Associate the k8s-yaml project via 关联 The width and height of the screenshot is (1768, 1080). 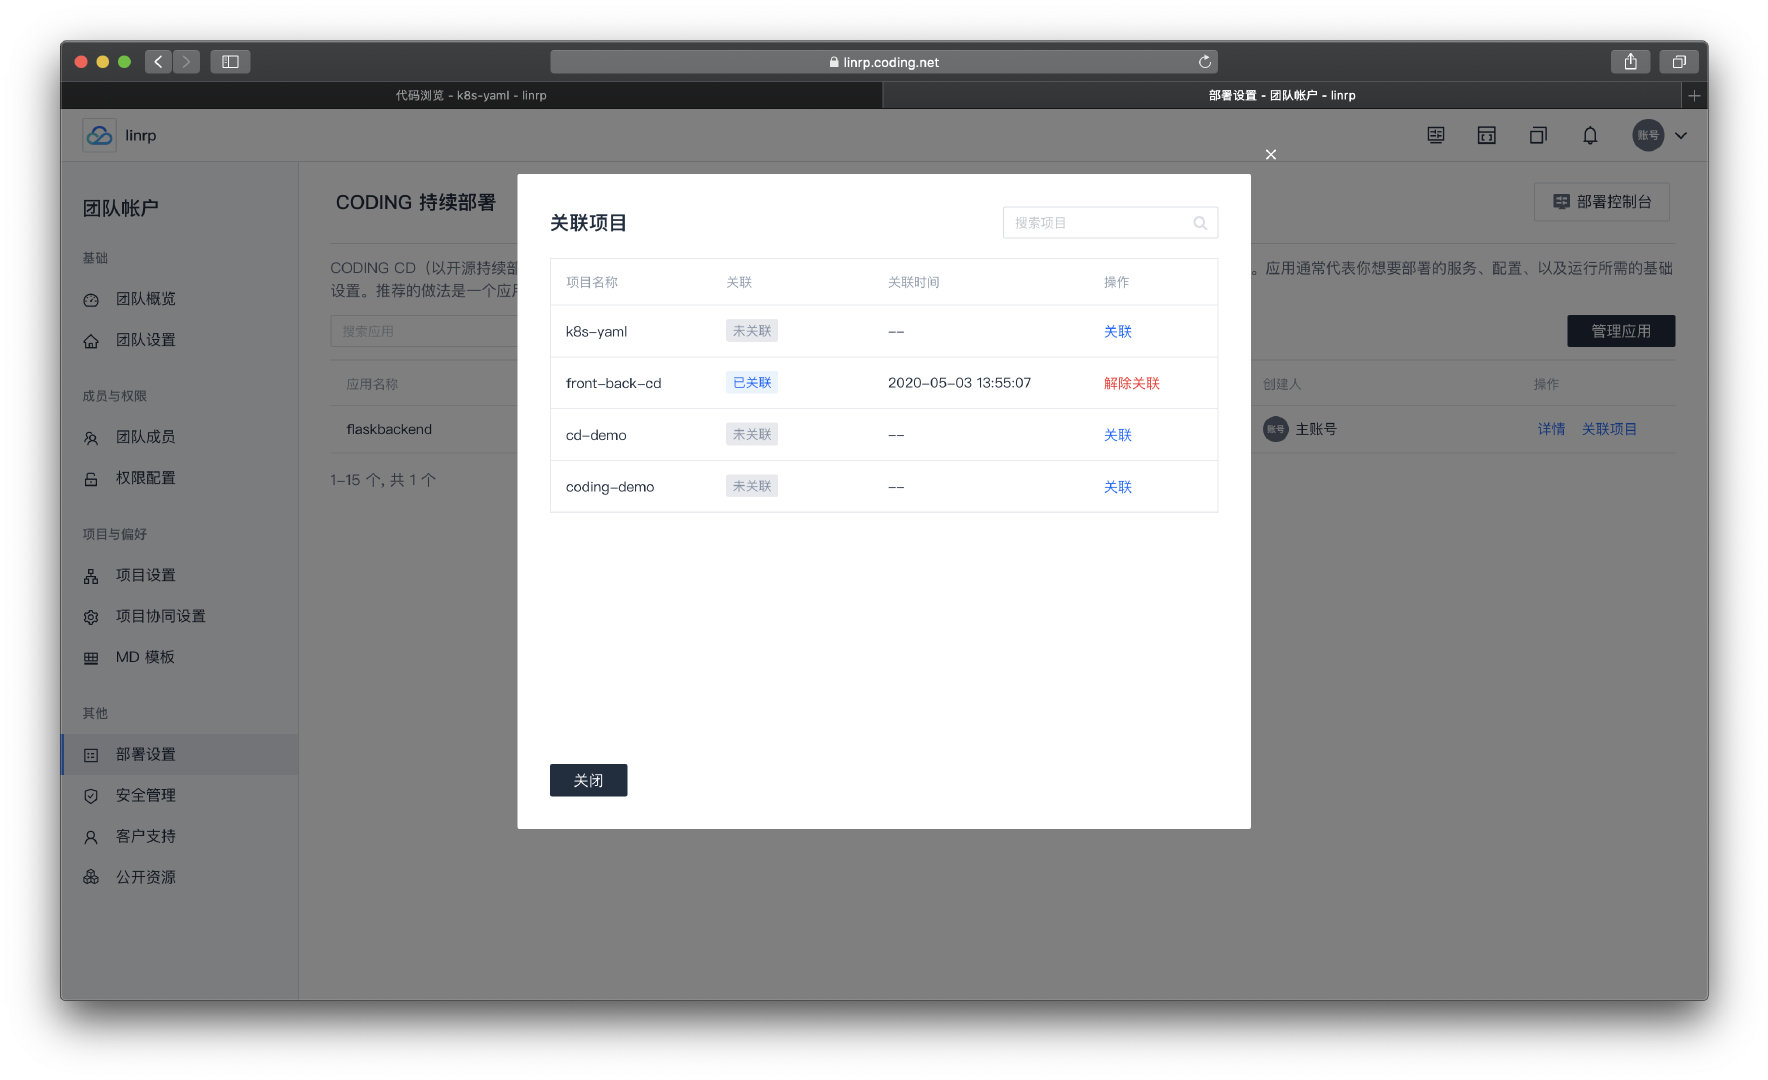click(x=1117, y=331)
